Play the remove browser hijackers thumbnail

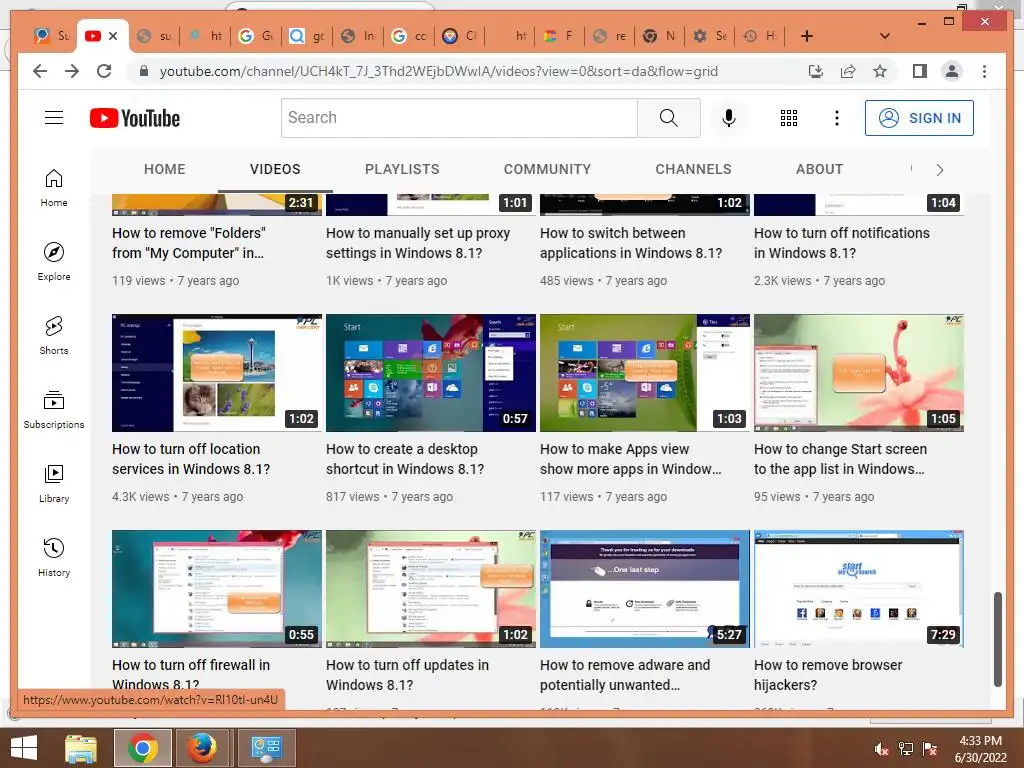[859, 588]
